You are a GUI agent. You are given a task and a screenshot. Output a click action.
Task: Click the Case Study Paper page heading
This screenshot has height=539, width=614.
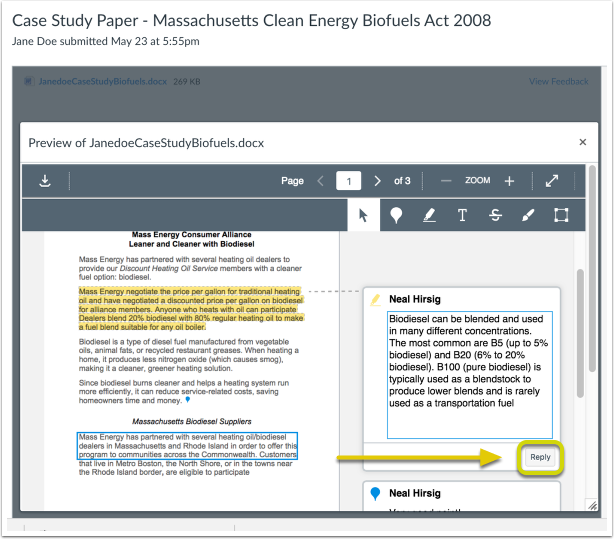[x=251, y=21]
